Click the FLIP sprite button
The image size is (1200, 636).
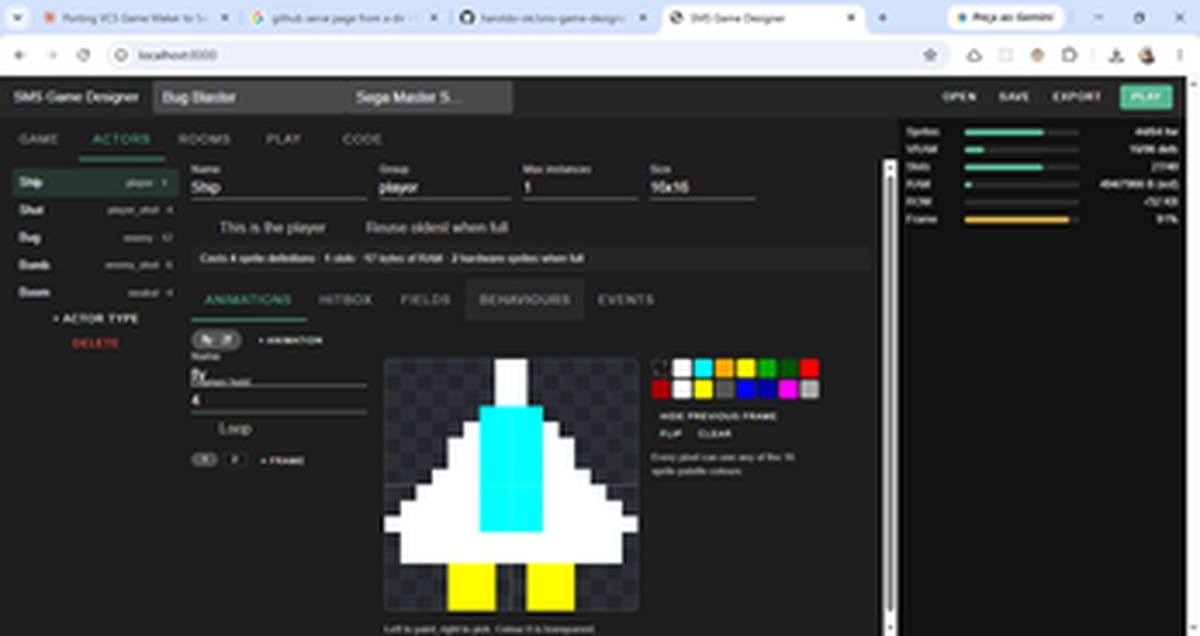[671, 434]
